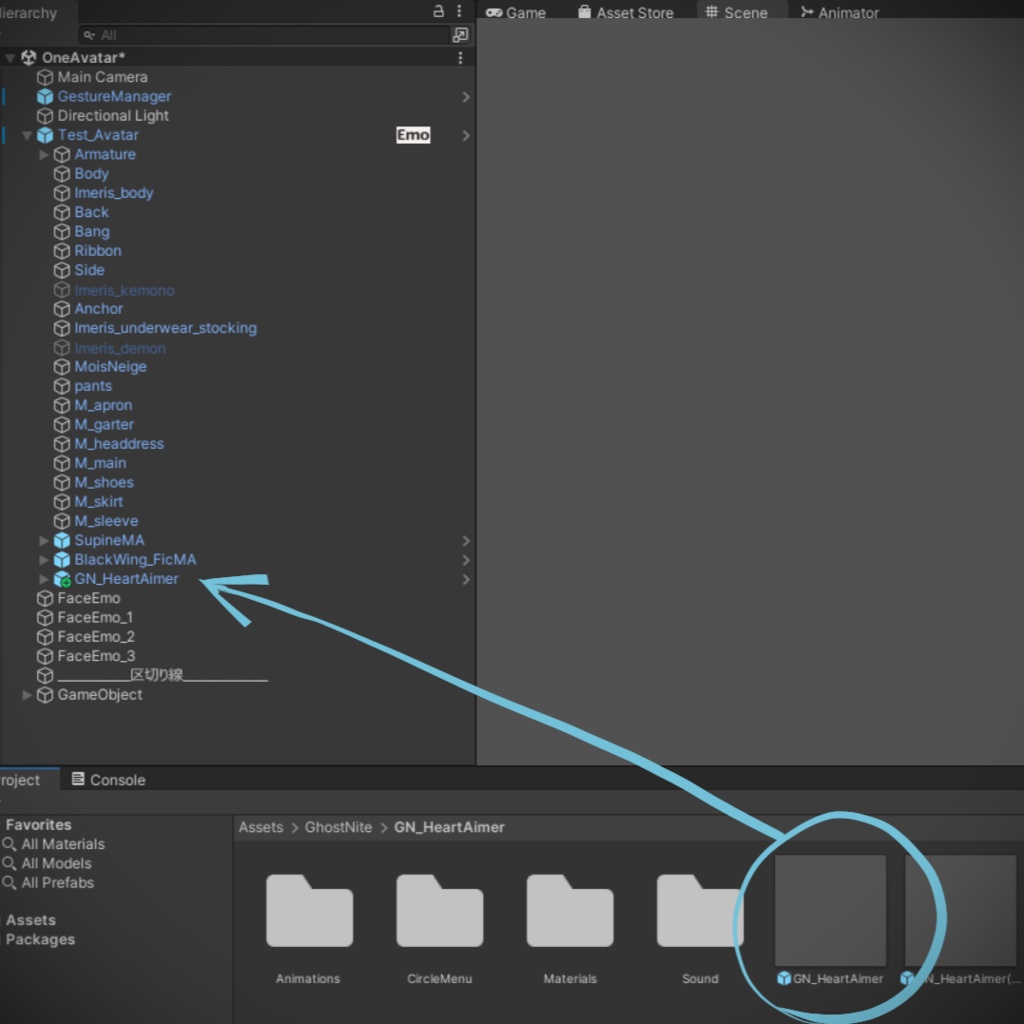Select the M_skirt object
The height and width of the screenshot is (1024, 1024).
[x=99, y=502]
